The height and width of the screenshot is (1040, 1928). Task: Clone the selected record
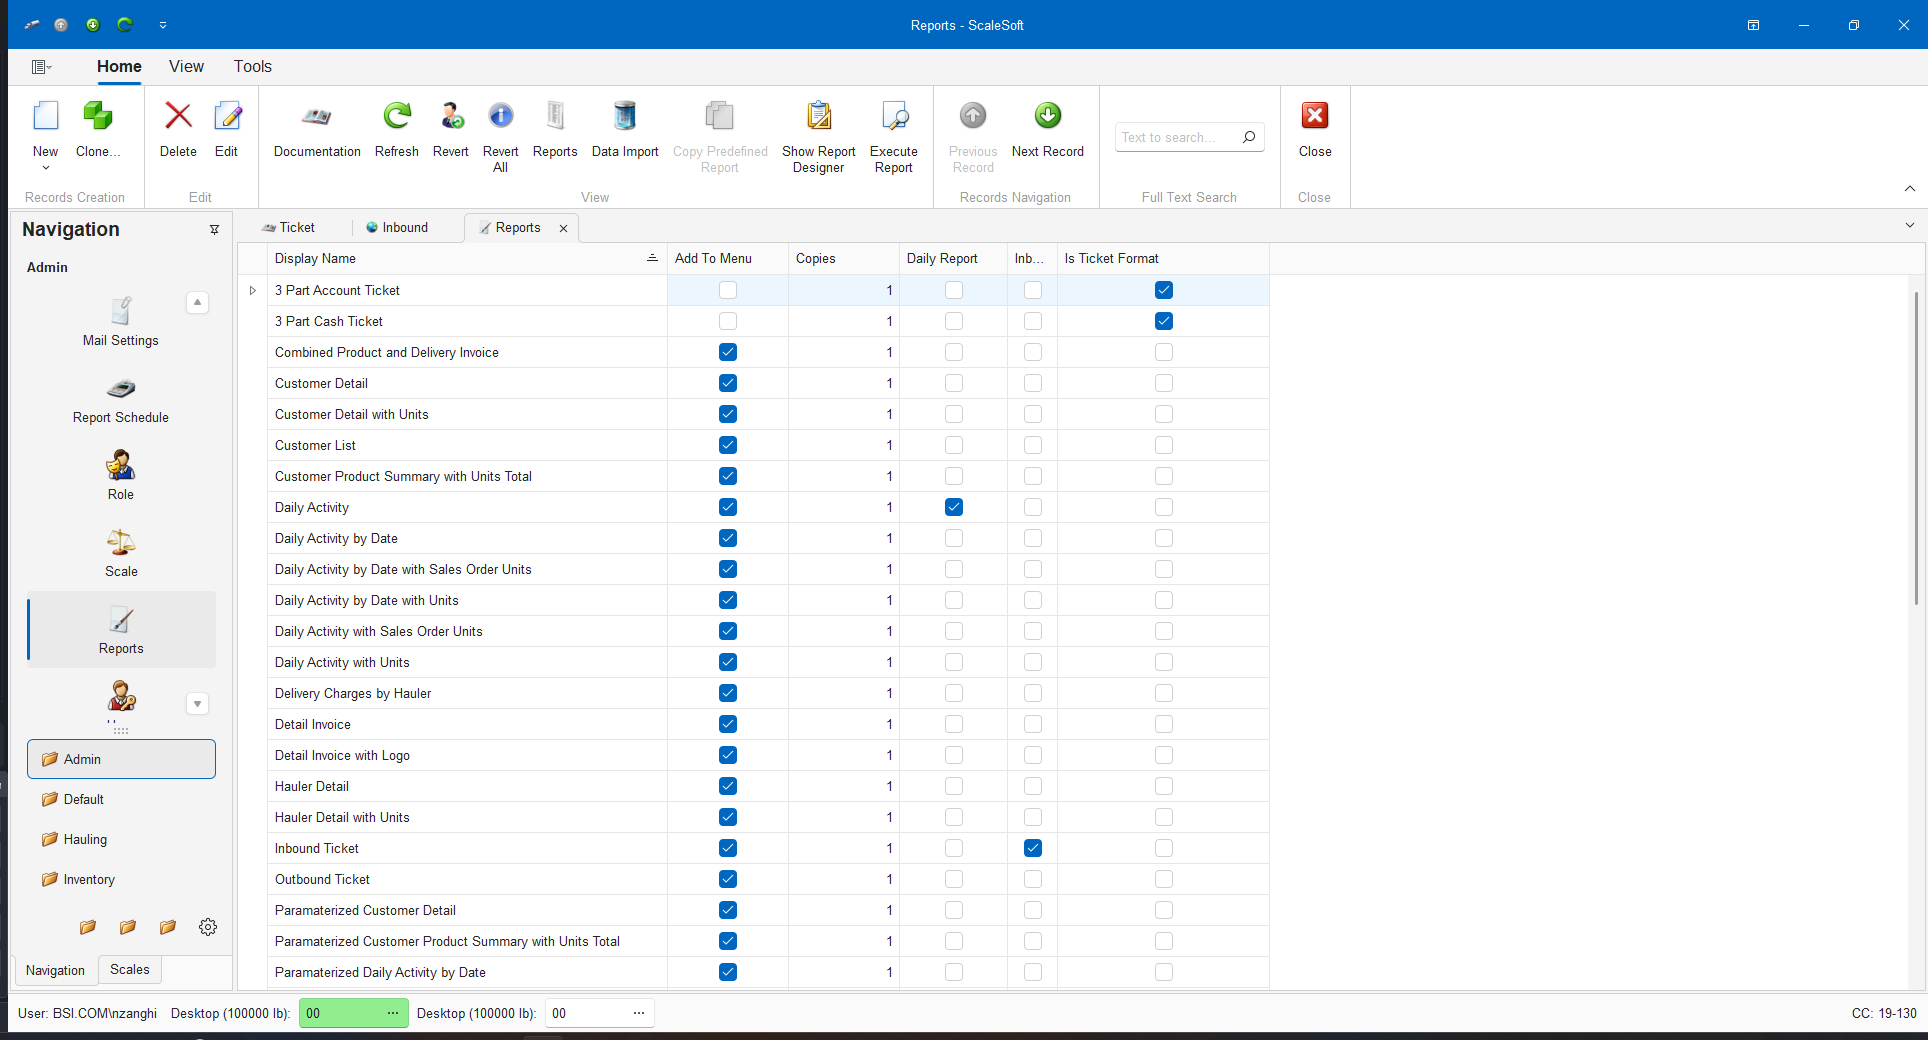pos(98,130)
